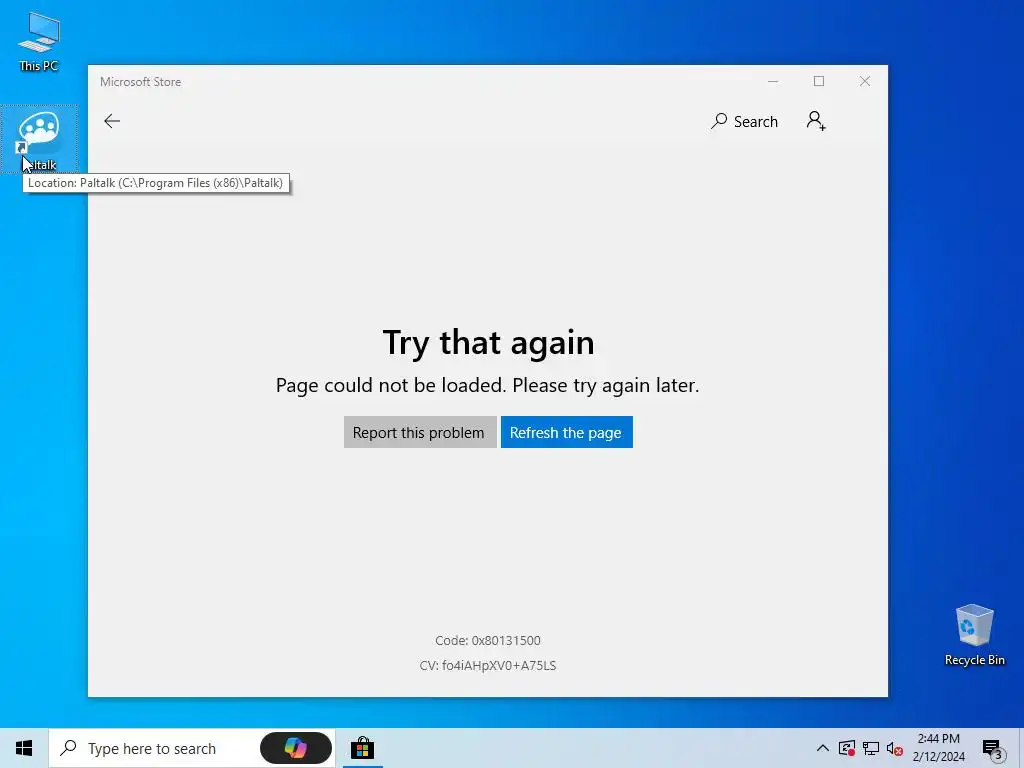Maximize the Microsoft Store window

click(819, 82)
